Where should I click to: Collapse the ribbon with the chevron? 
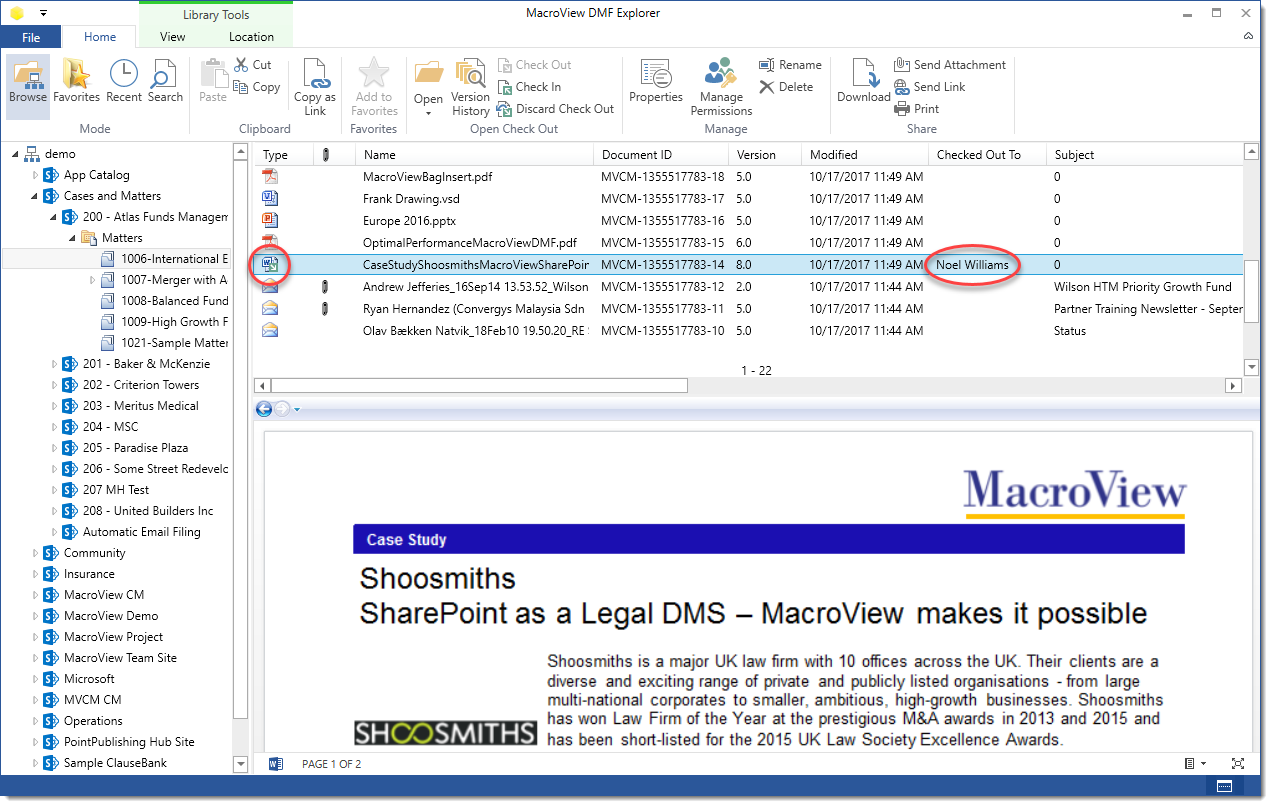[1248, 37]
